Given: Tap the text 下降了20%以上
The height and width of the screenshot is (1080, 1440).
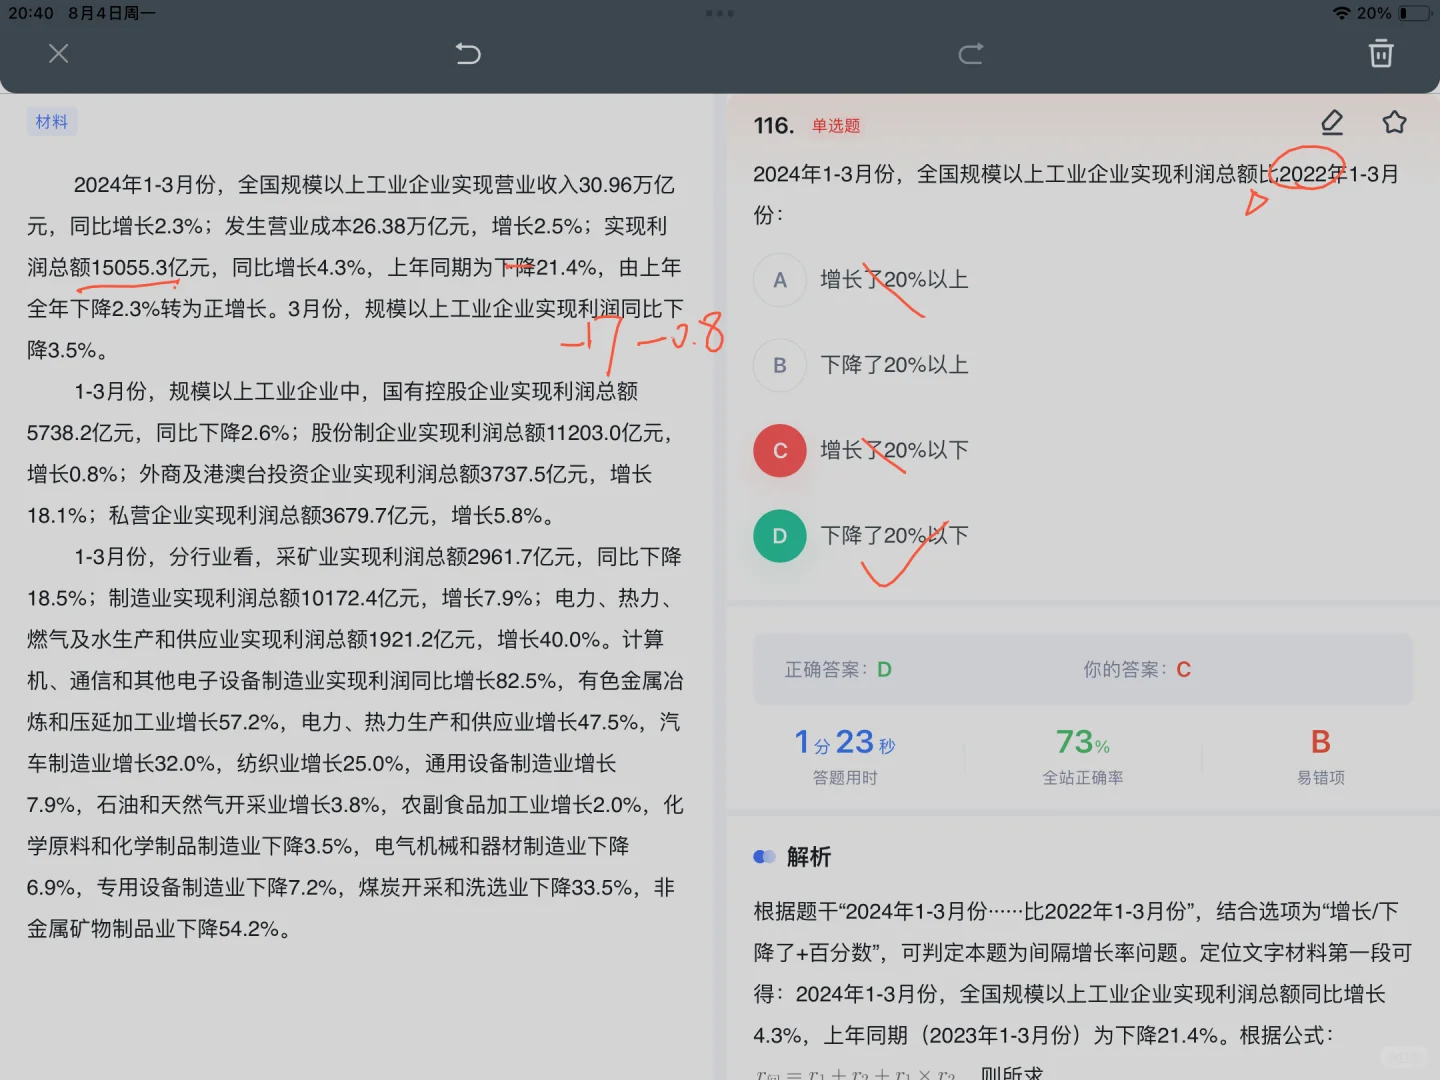Looking at the screenshot, I should tap(894, 365).
